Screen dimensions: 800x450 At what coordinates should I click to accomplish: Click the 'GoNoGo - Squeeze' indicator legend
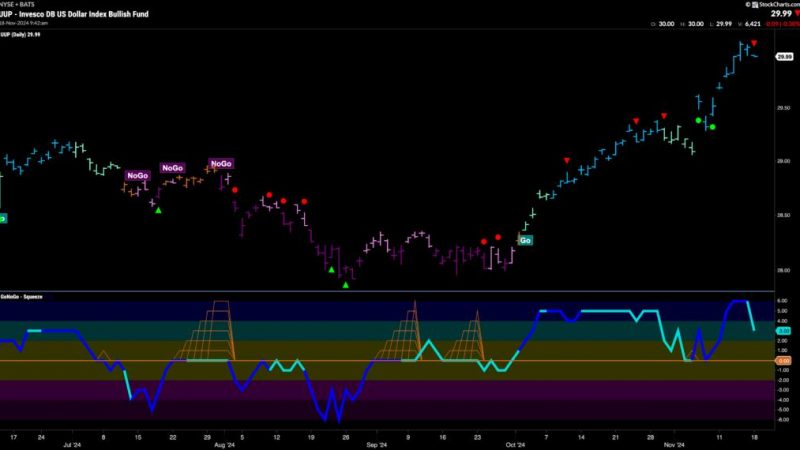(x=21, y=296)
